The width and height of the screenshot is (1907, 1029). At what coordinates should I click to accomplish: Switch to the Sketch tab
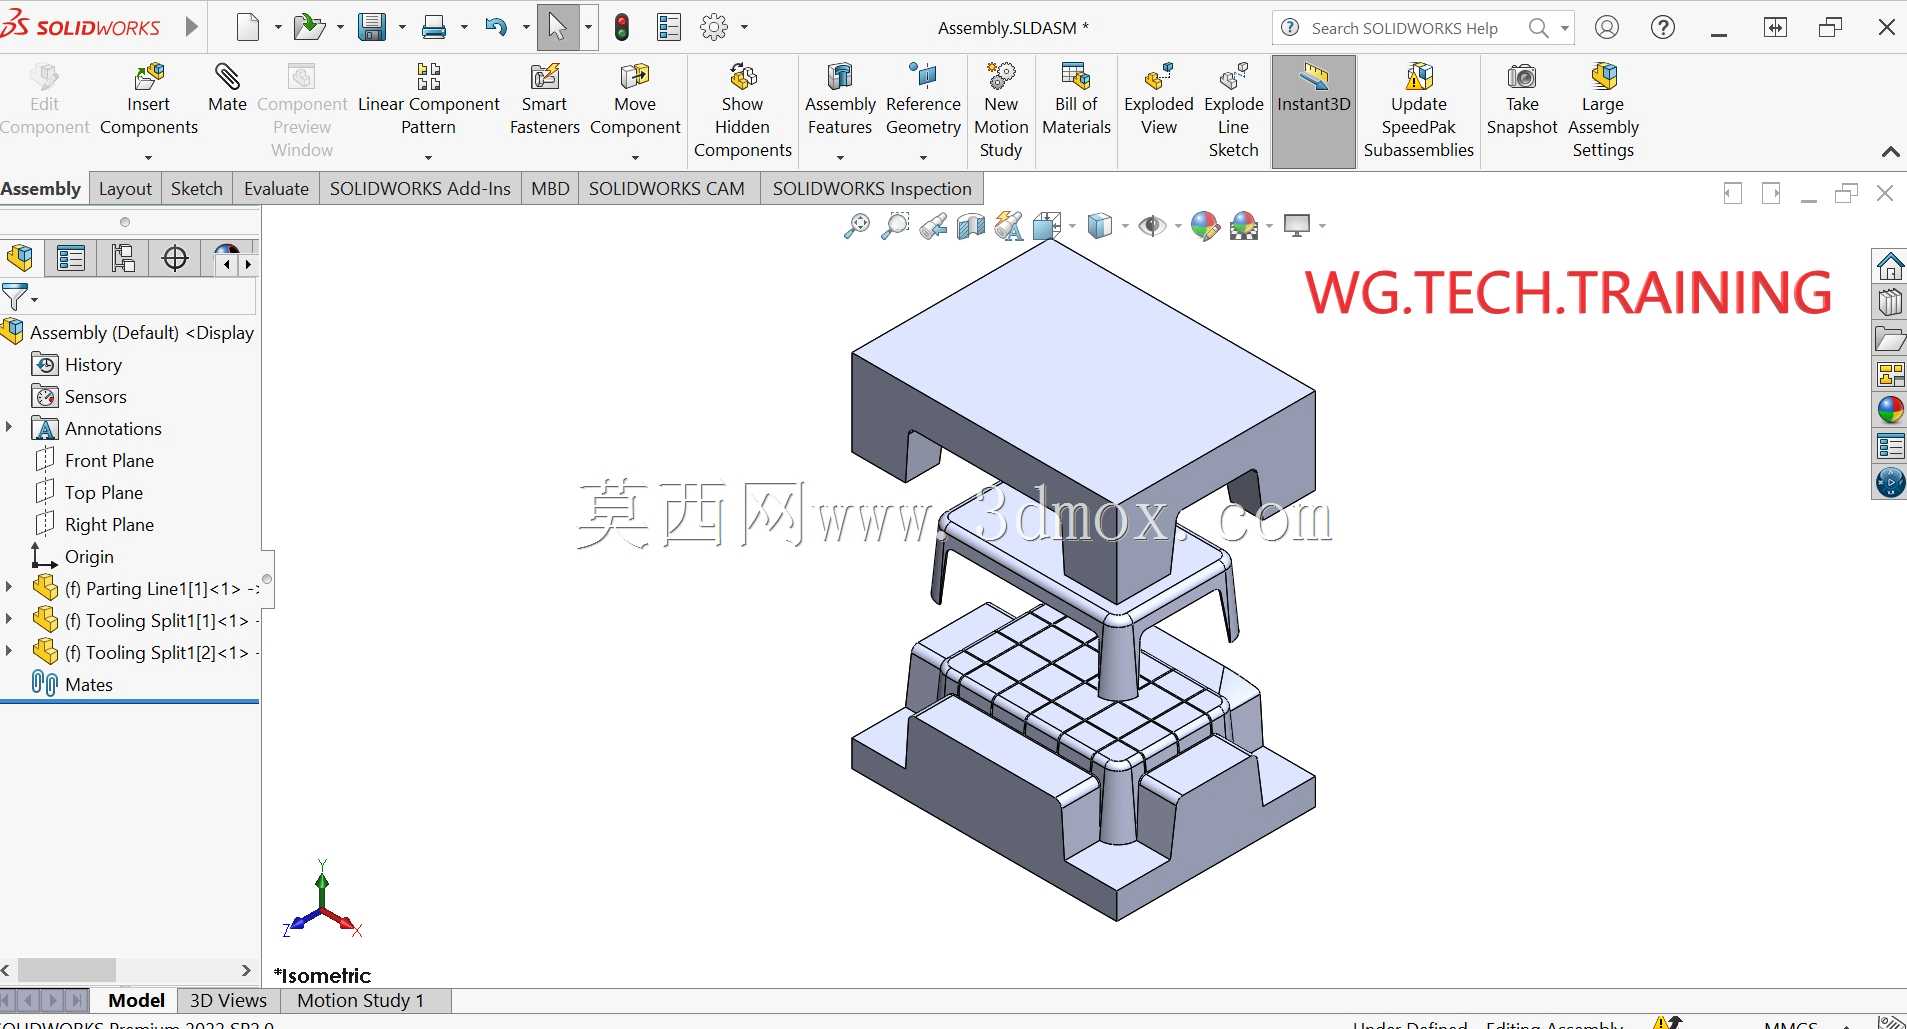click(x=197, y=189)
